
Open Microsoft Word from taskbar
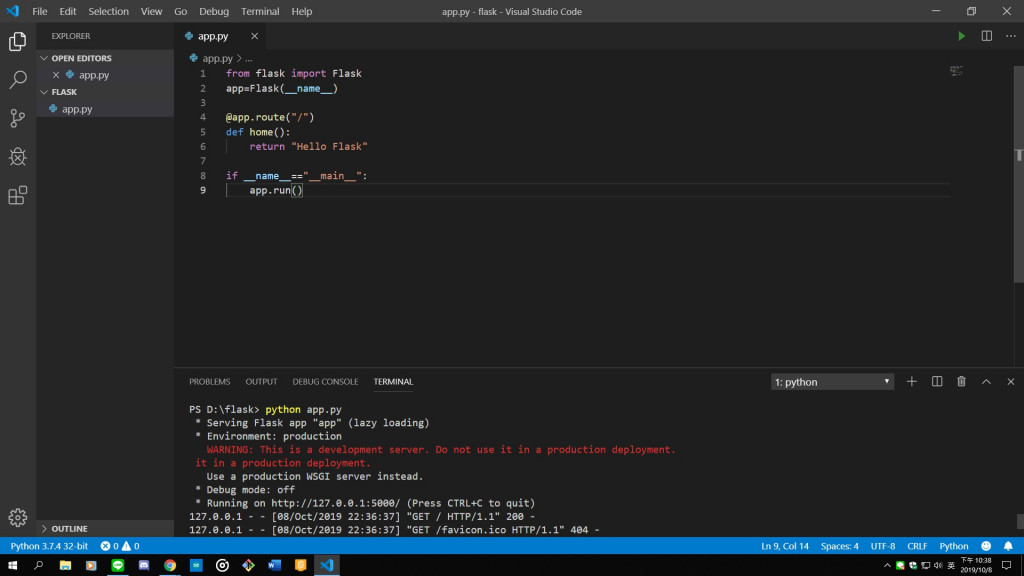[274, 566]
